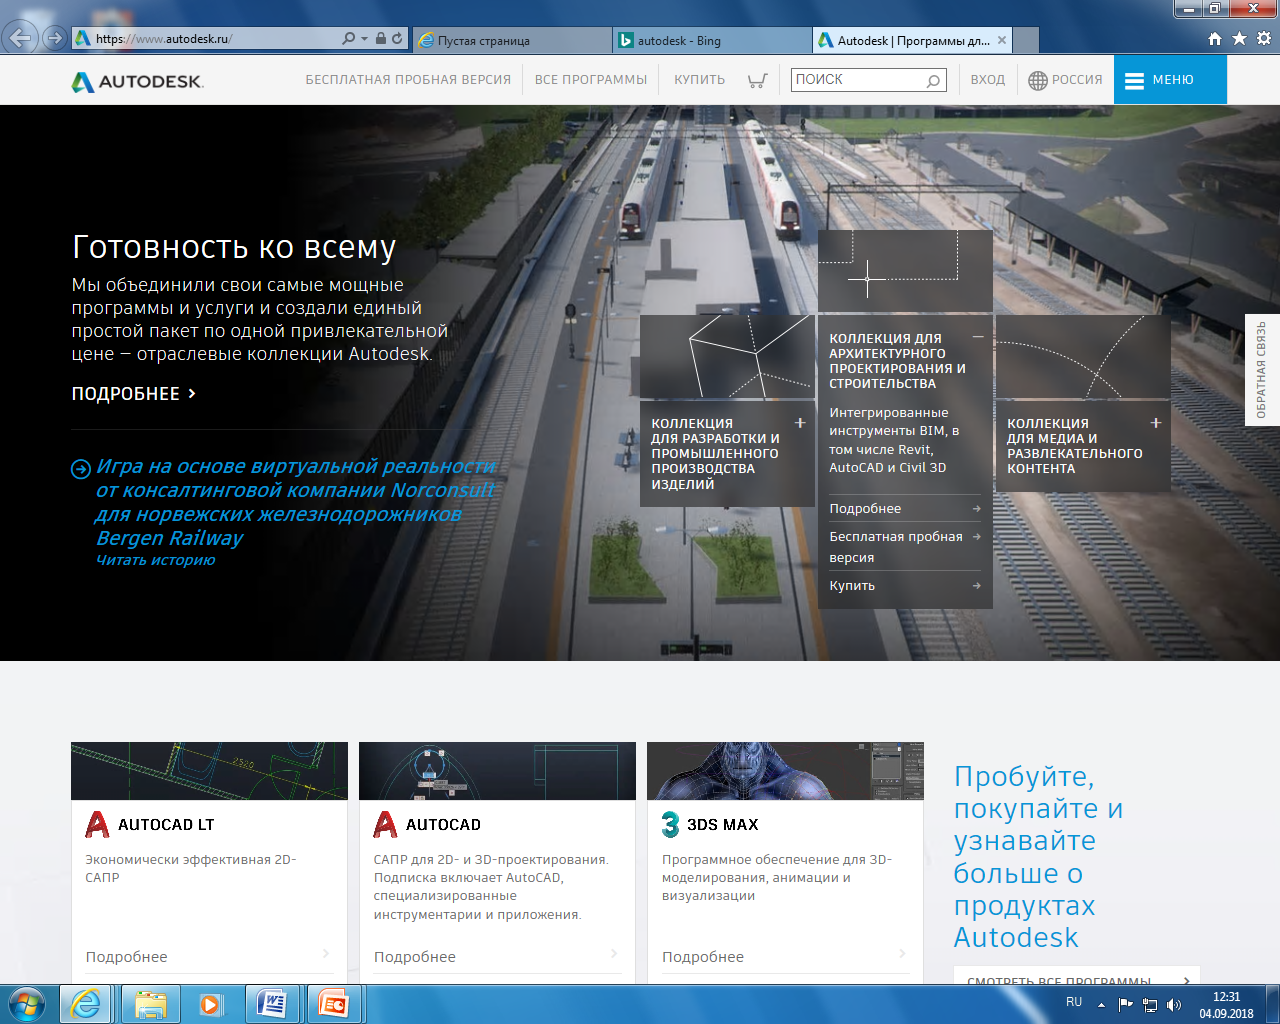Click the Autodesk logo in the header
This screenshot has width=1280, height=1024.
tap(137, 81)
